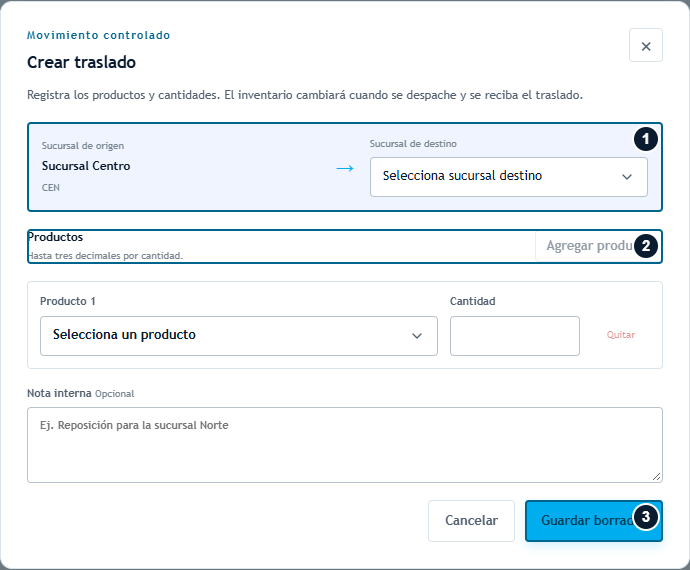Click the Registra los productos y cantidades description
The image size is (690, 570).
click(x=305, y=95)
